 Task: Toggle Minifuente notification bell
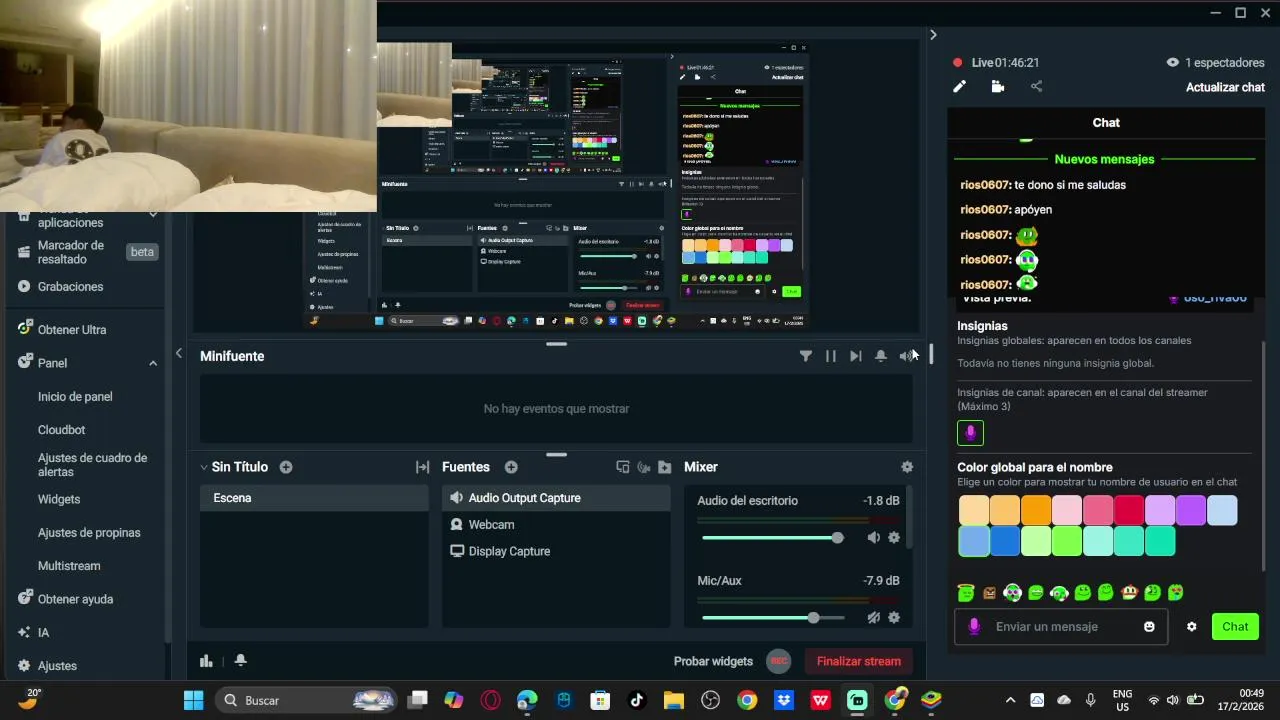tap(881, 356)
